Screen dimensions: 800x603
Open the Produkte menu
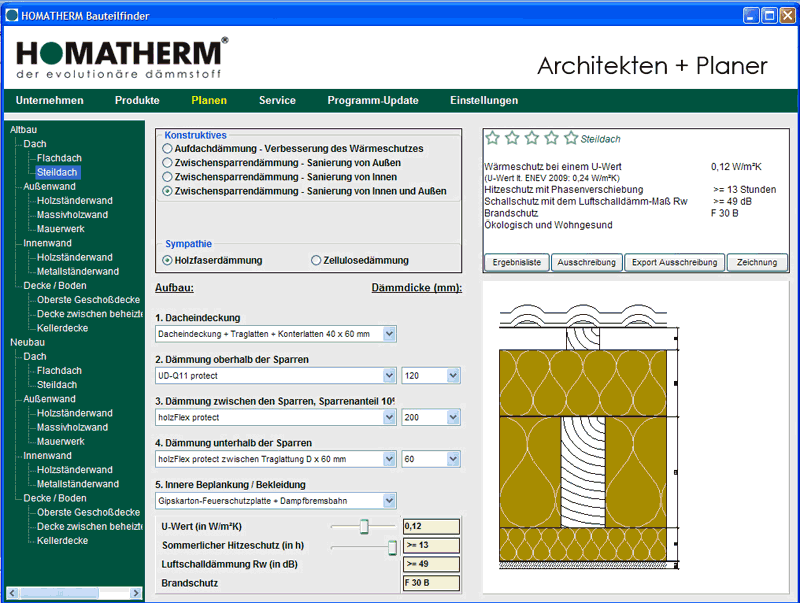coord(137,100)
